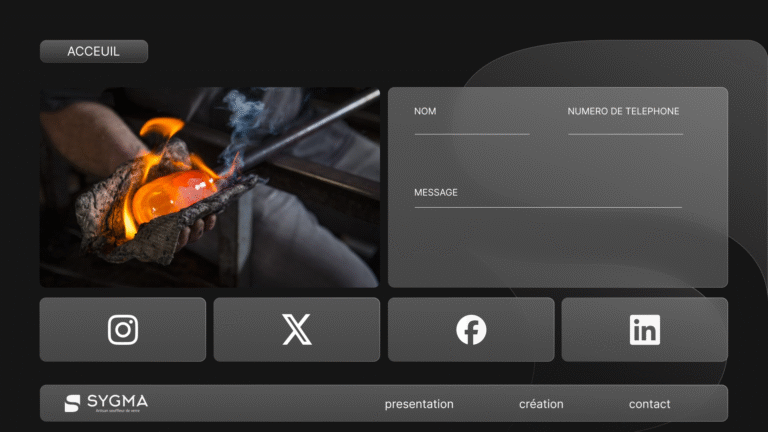Open the X (Twitter) social link

(x=297, y=330)
